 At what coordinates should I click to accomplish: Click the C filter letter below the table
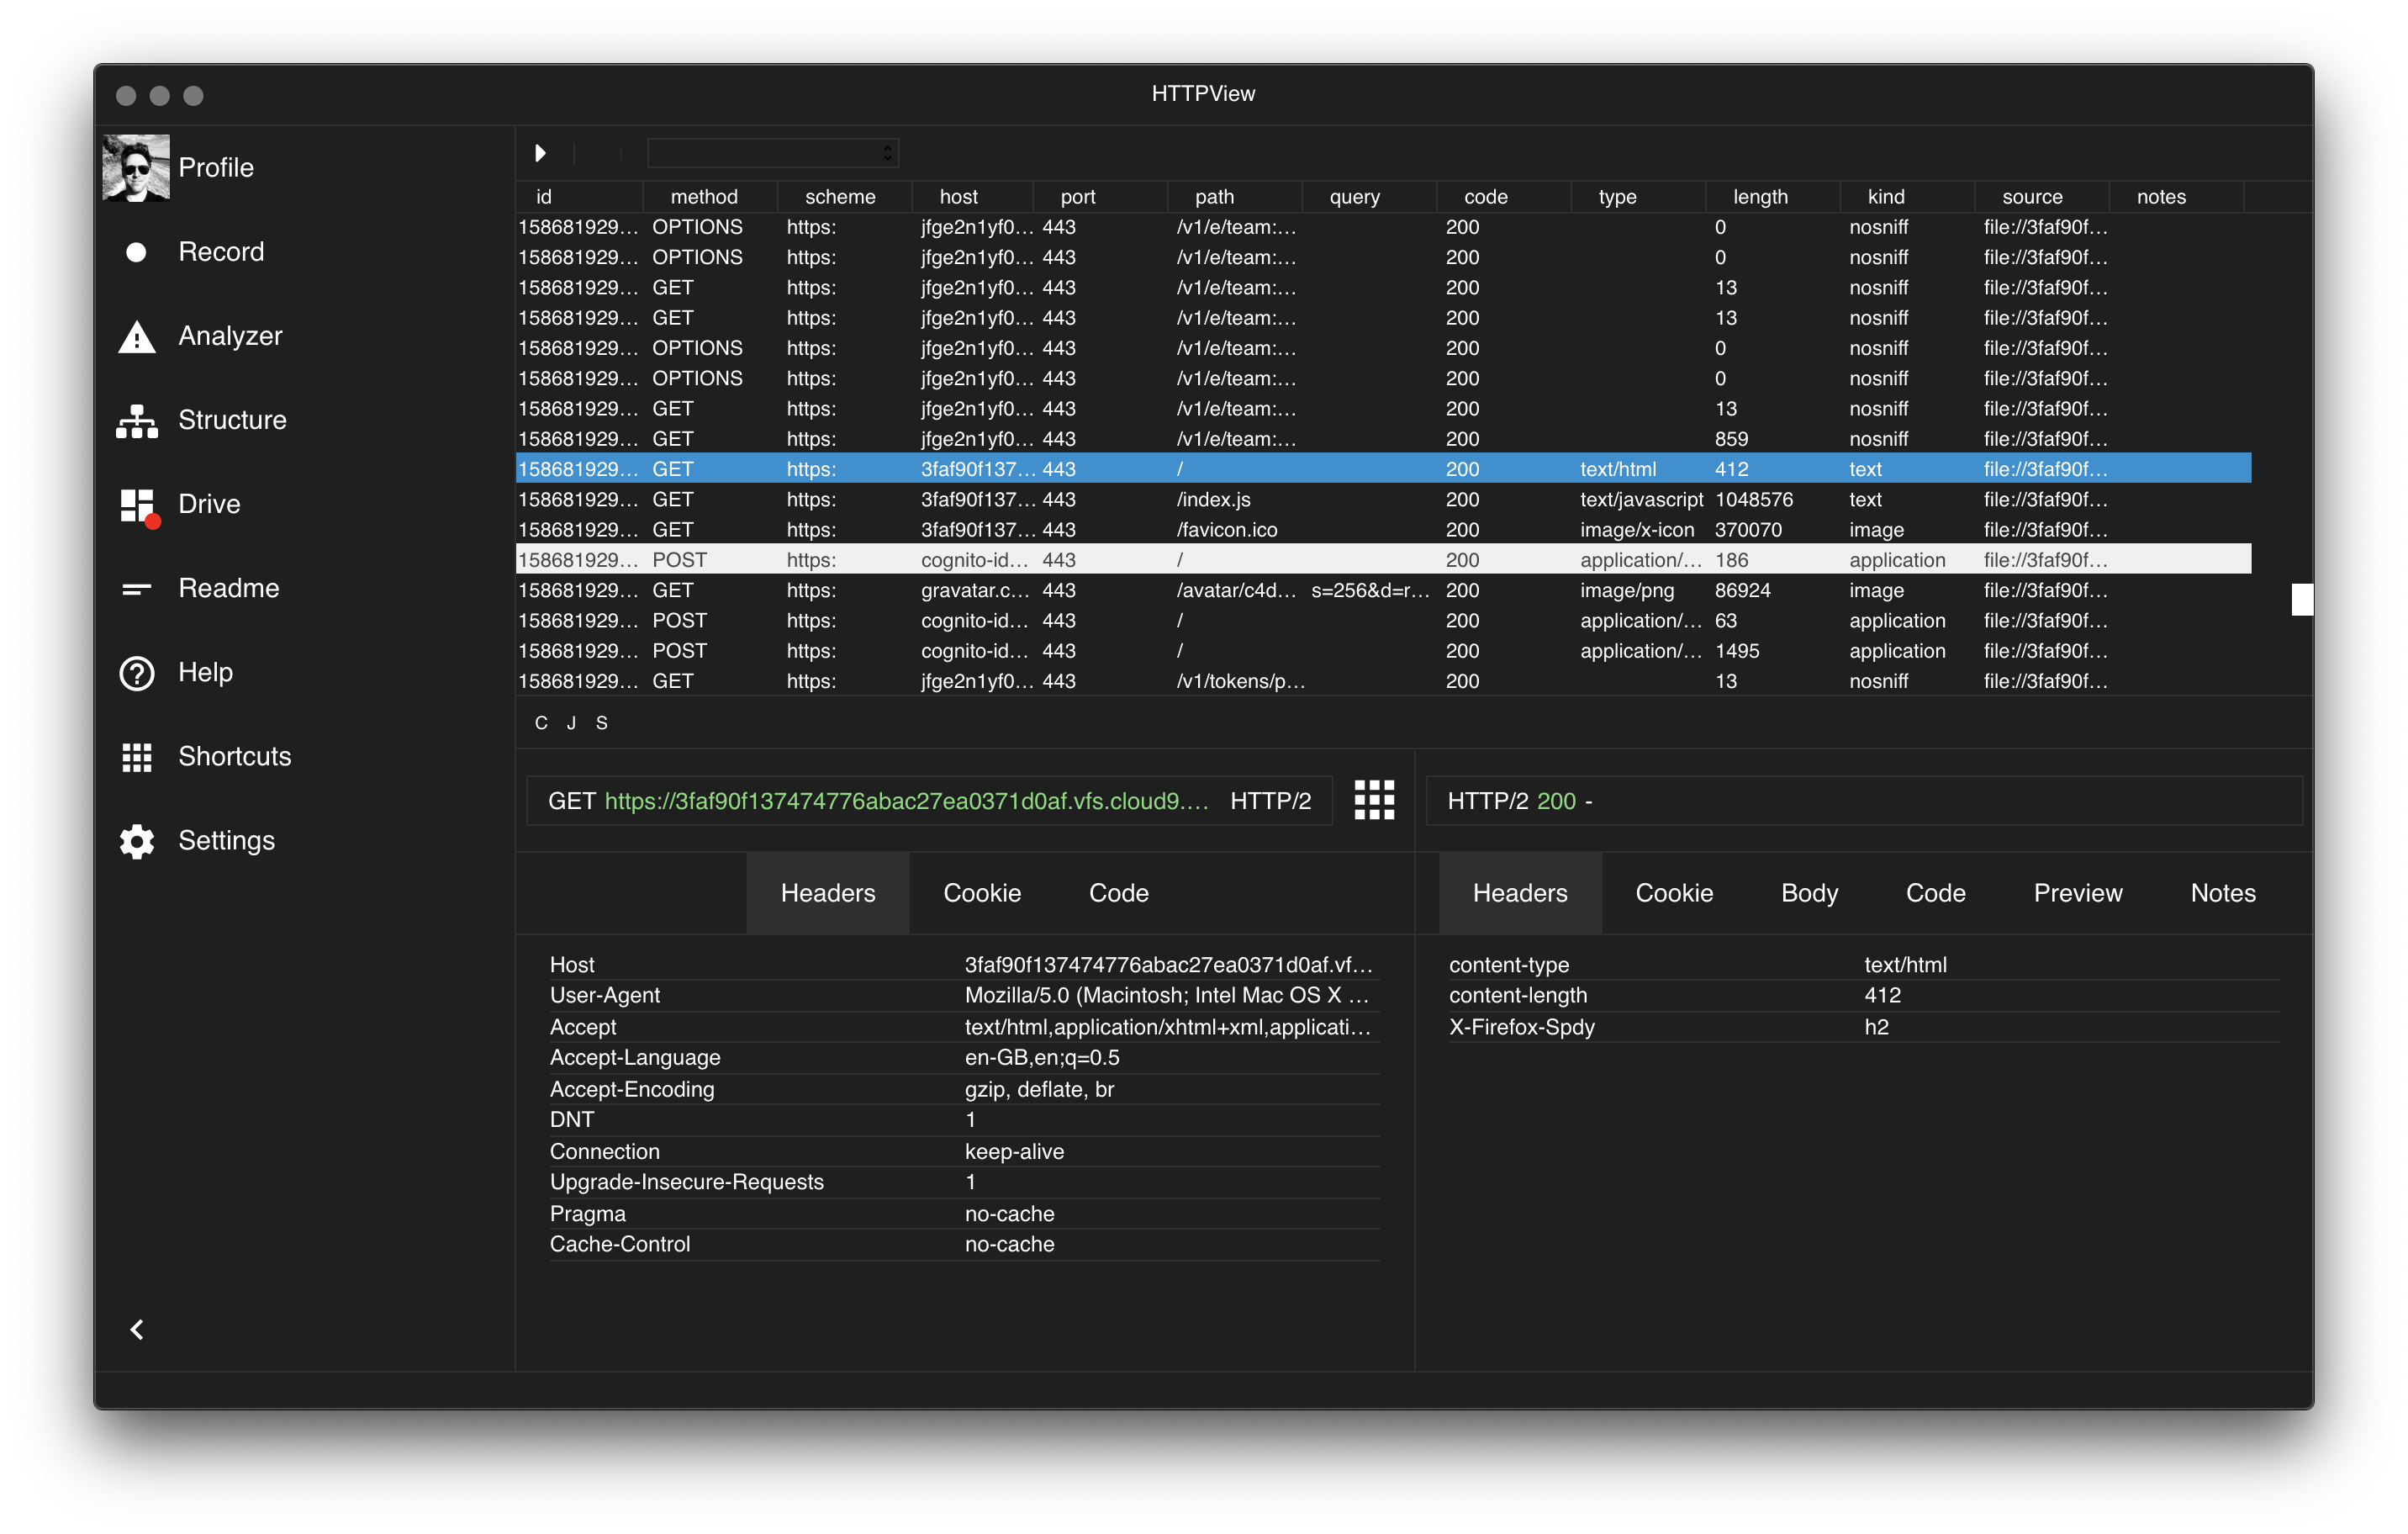point(541,723)
